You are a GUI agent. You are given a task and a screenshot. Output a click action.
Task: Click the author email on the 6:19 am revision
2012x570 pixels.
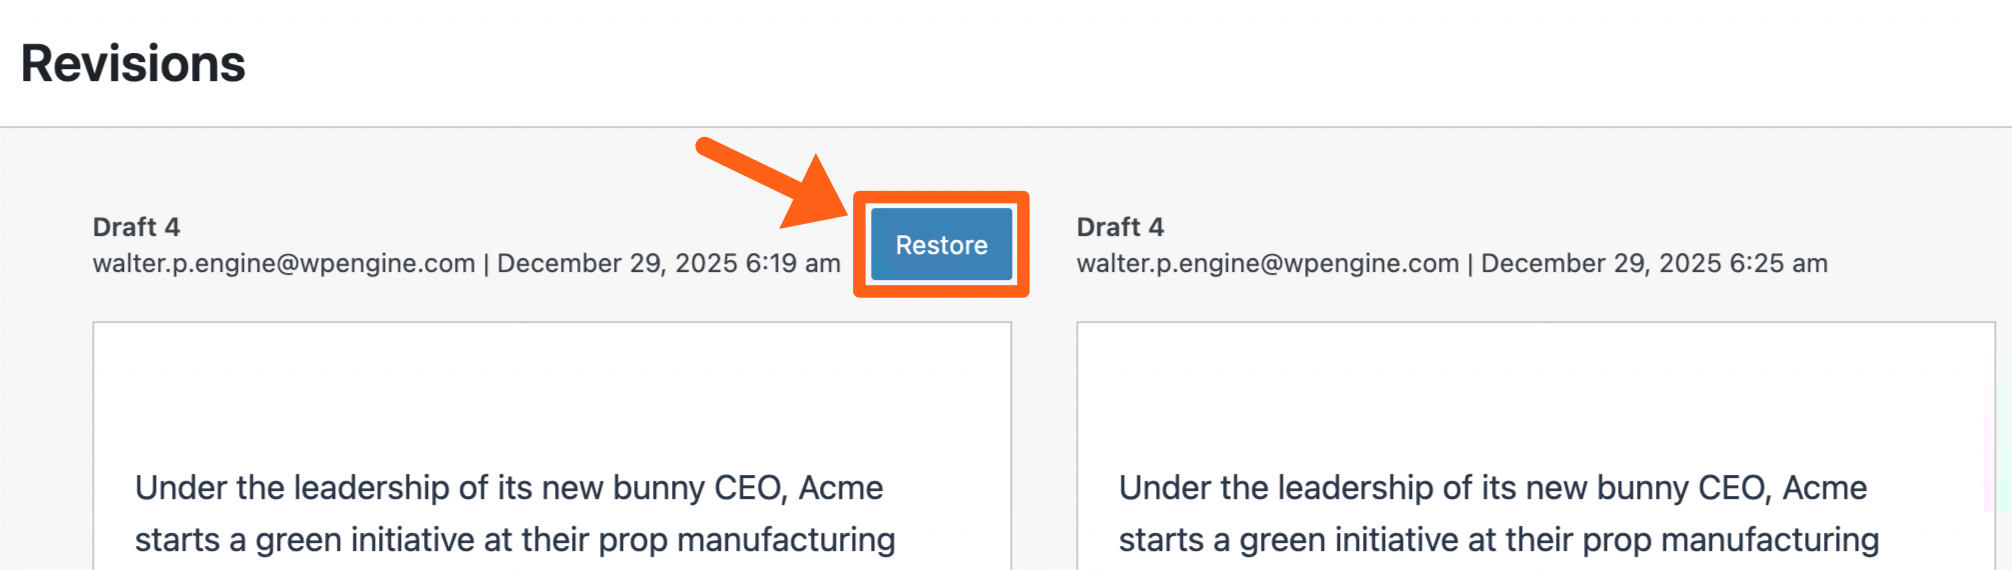pyautogui.click(x=283, y=264)
